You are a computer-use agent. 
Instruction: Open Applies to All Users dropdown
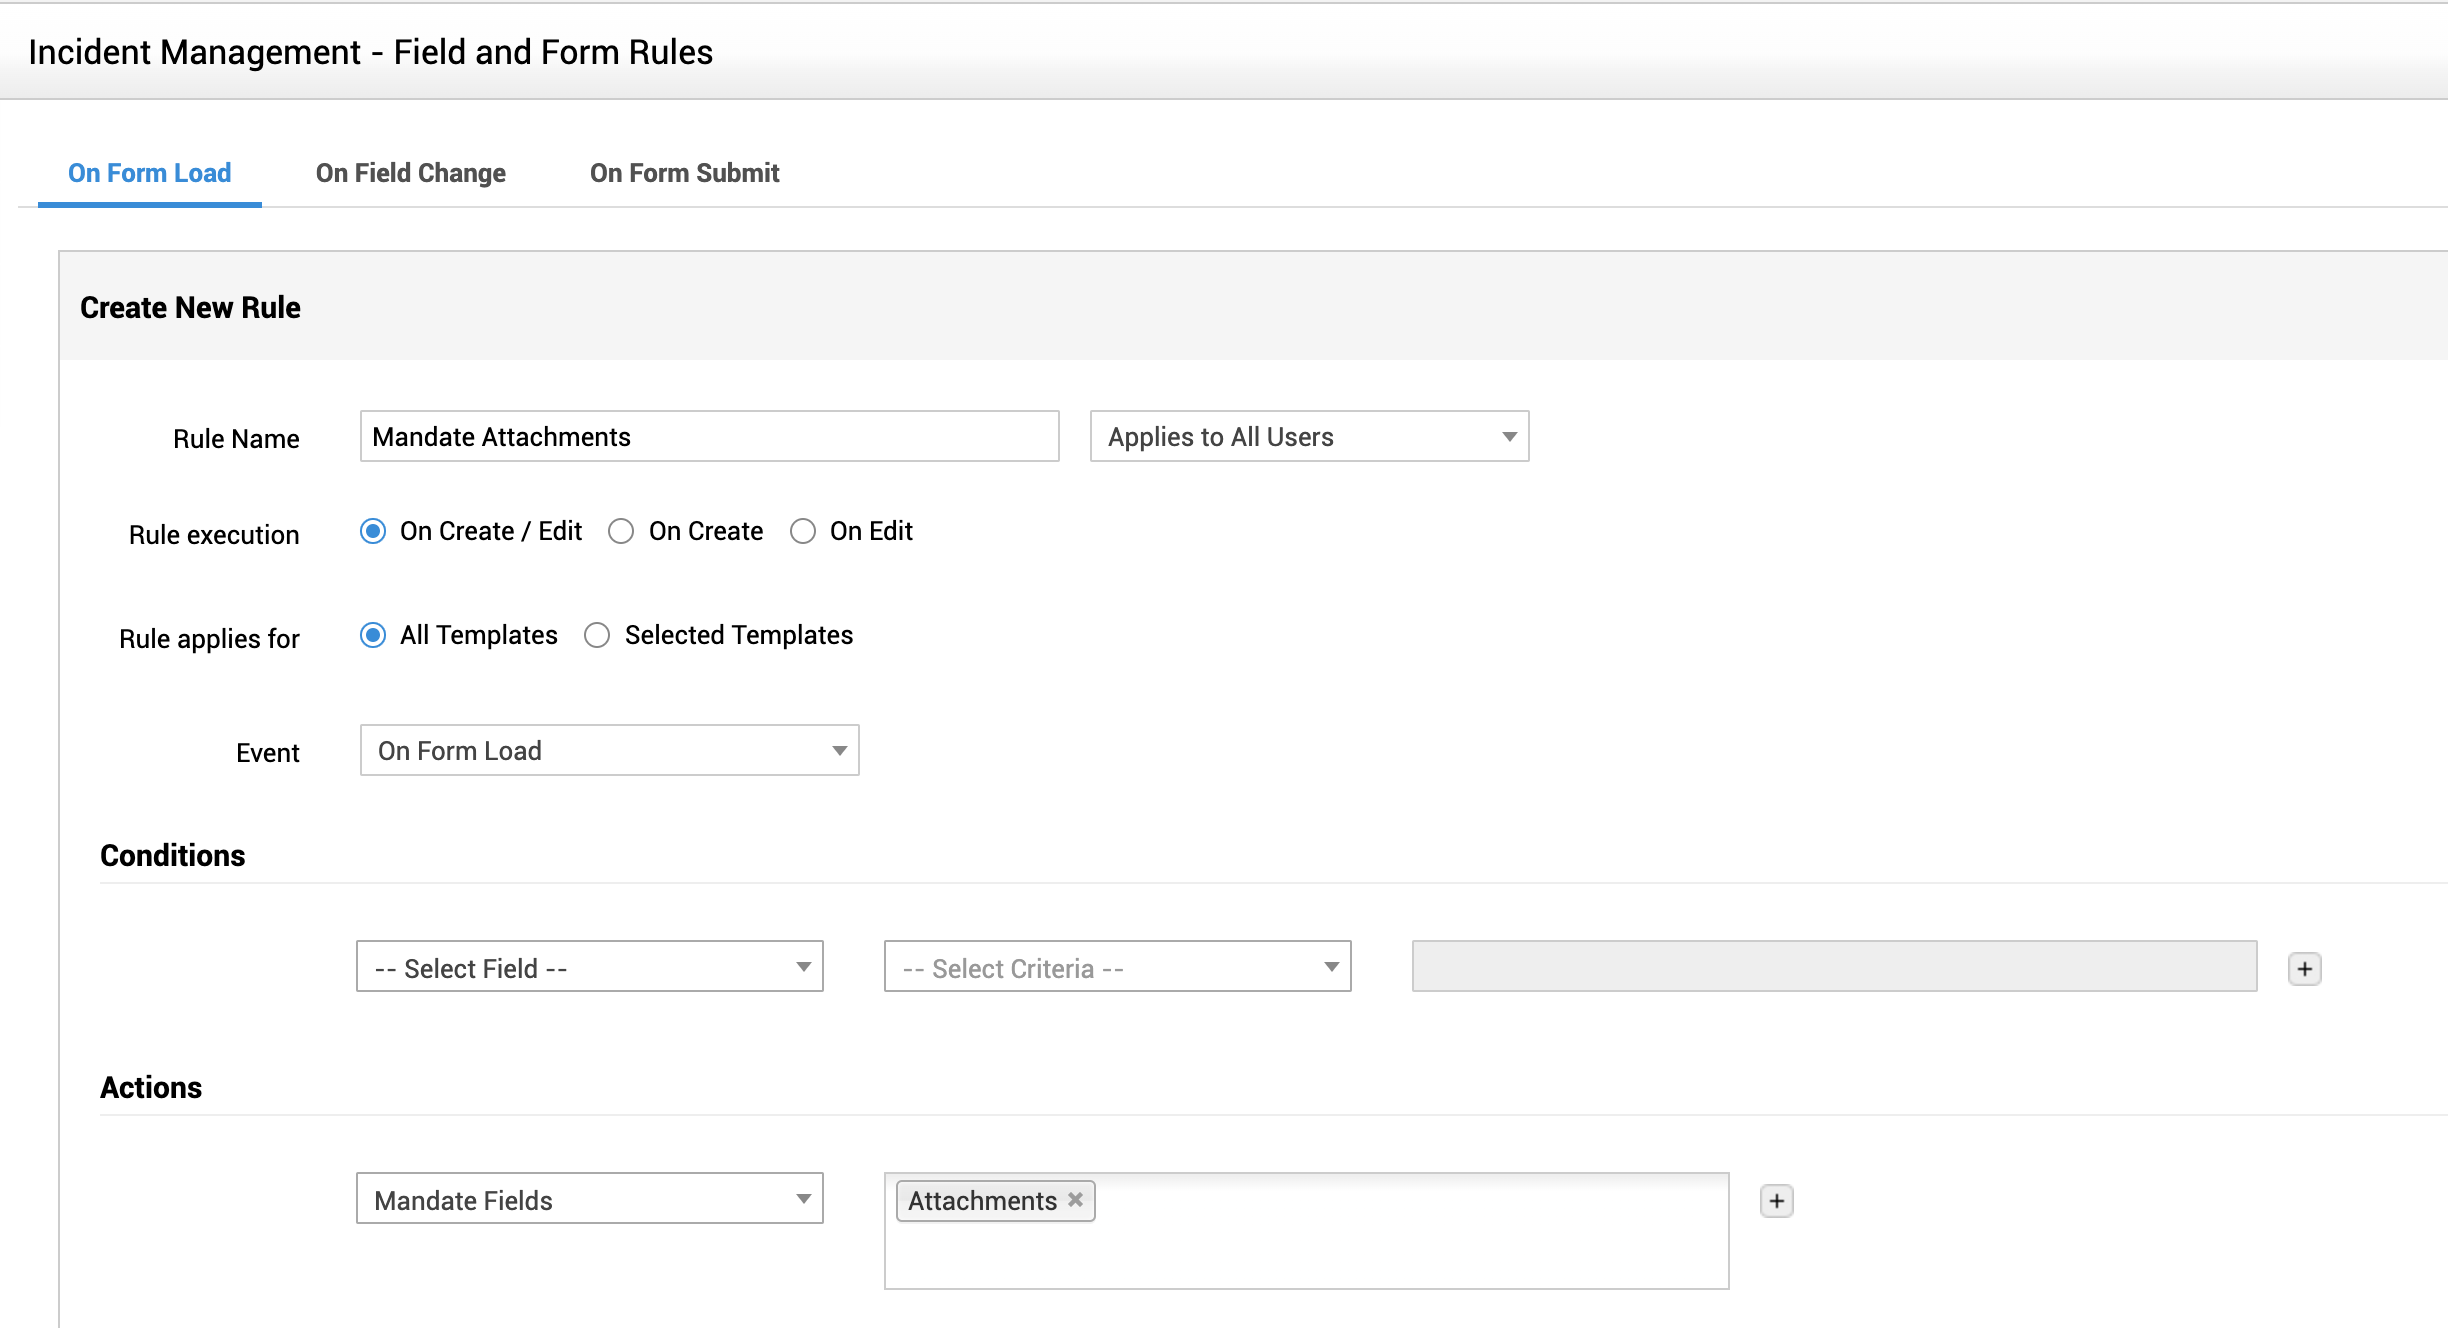[1308, 436]
